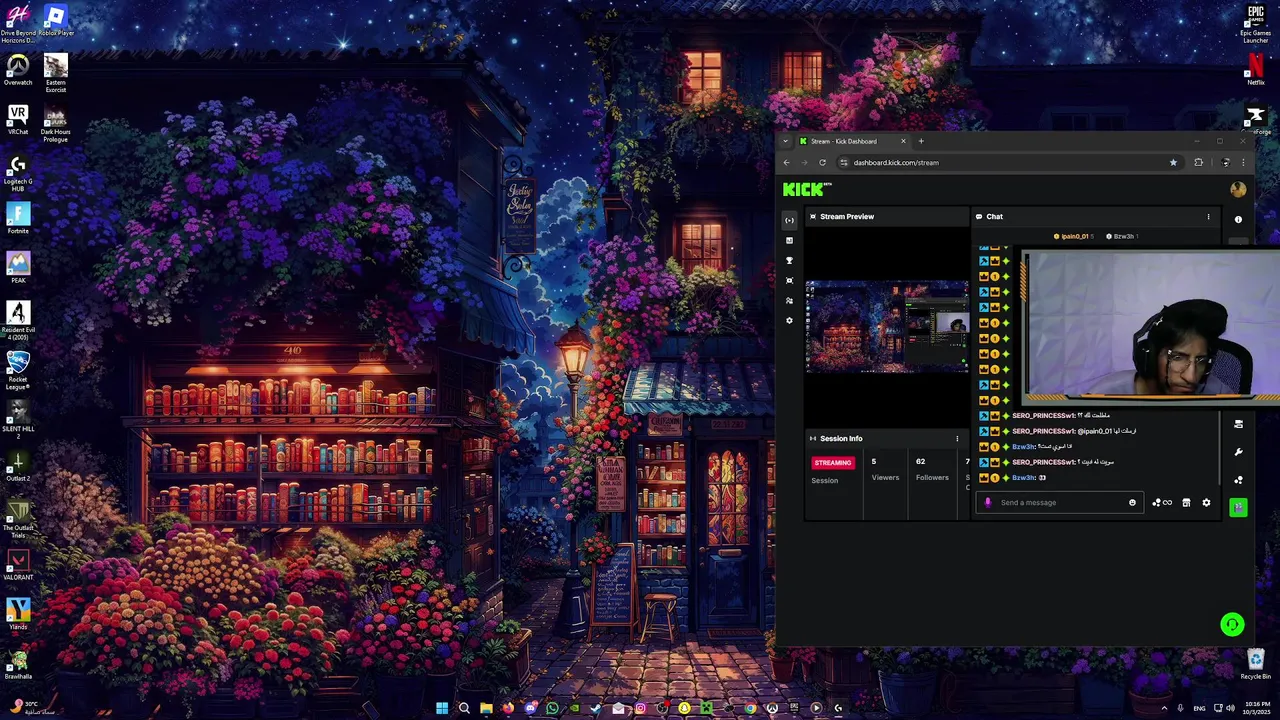1280x720 pixels.
Task: Open the trophy icon in Kick sidebar
Action: (x=789, y=260)
